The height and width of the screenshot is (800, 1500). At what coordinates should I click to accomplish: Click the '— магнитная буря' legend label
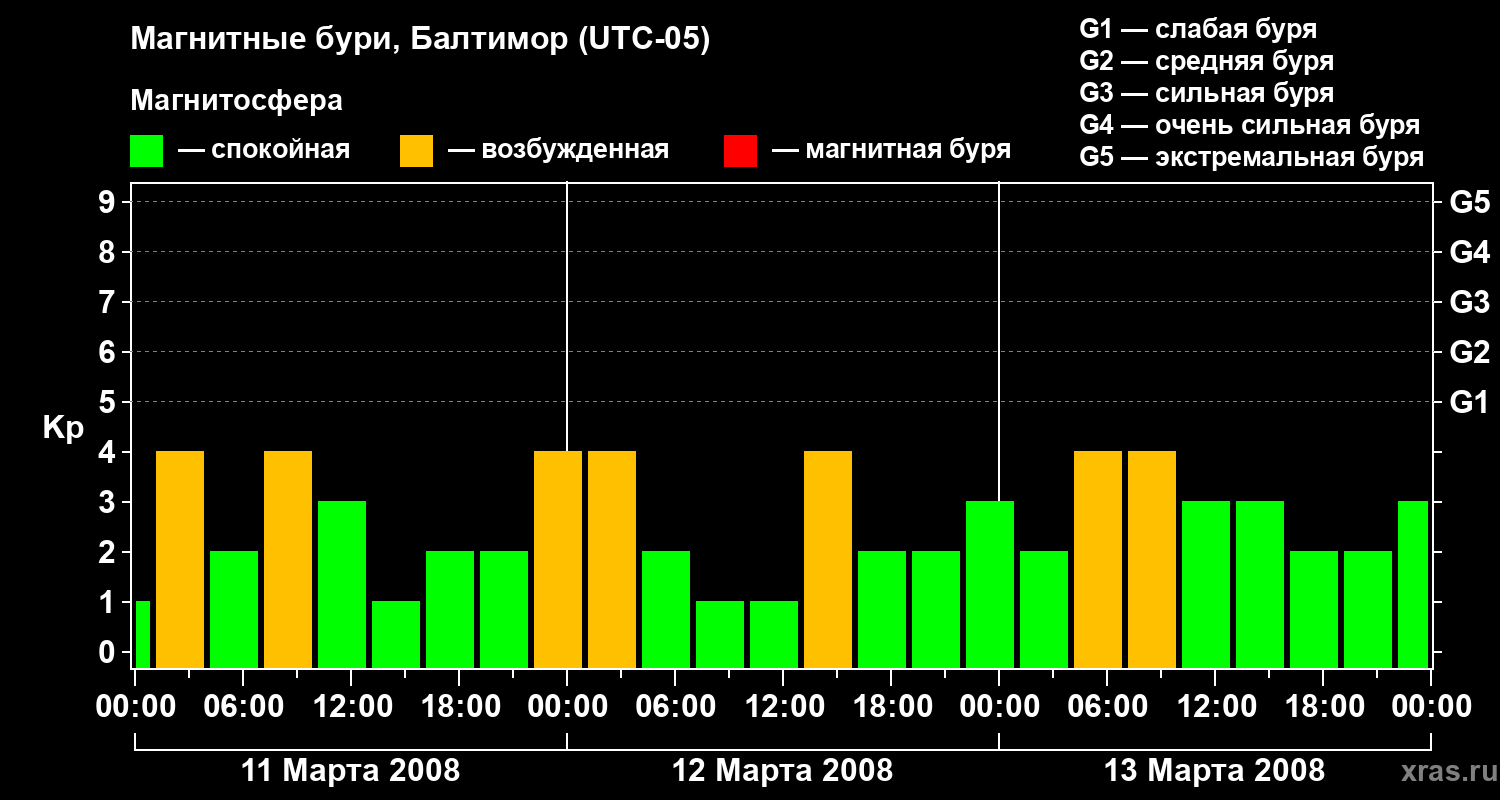tap(892, 150)
